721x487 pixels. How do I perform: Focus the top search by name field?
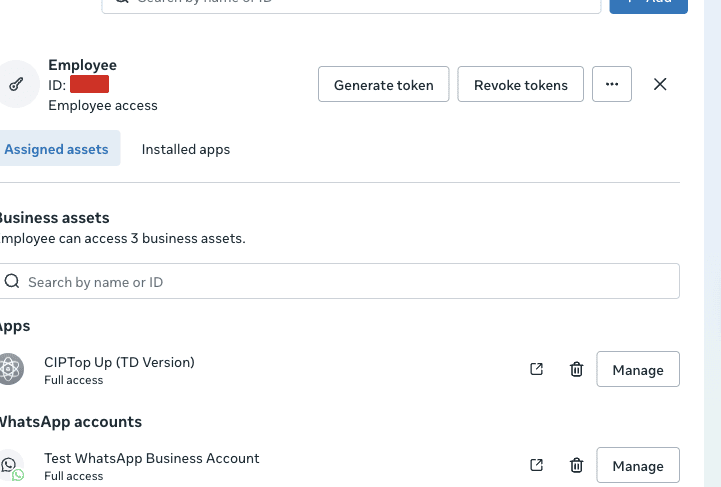coord(351,6)
